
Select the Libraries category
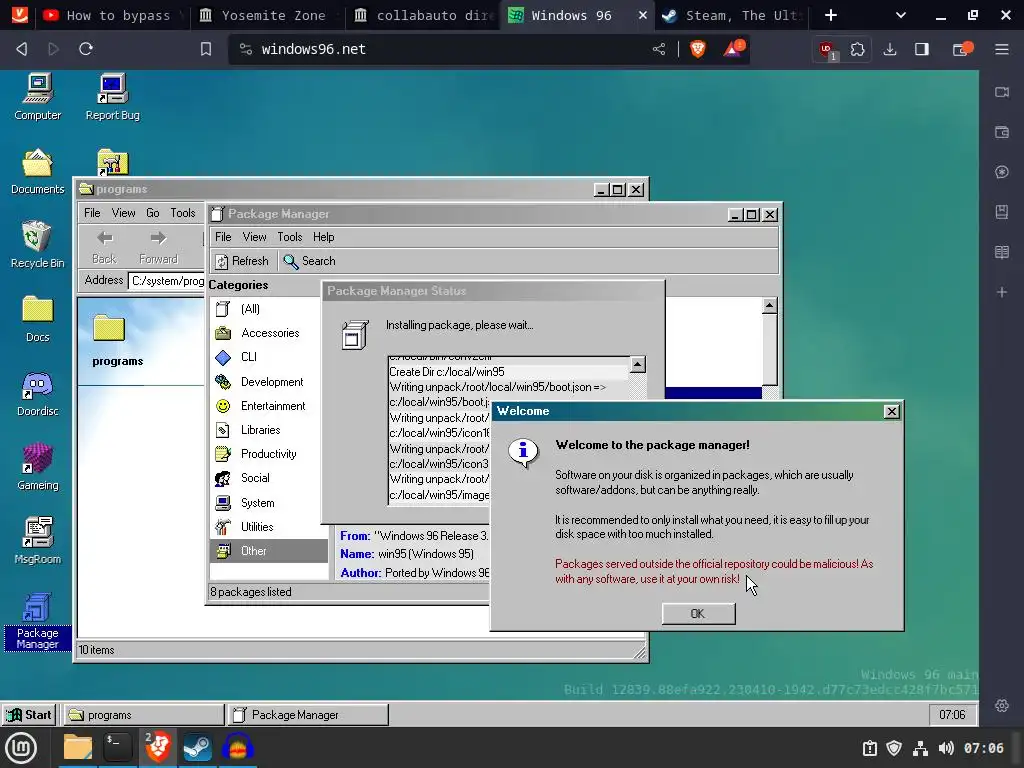click(x=269, y=430)
